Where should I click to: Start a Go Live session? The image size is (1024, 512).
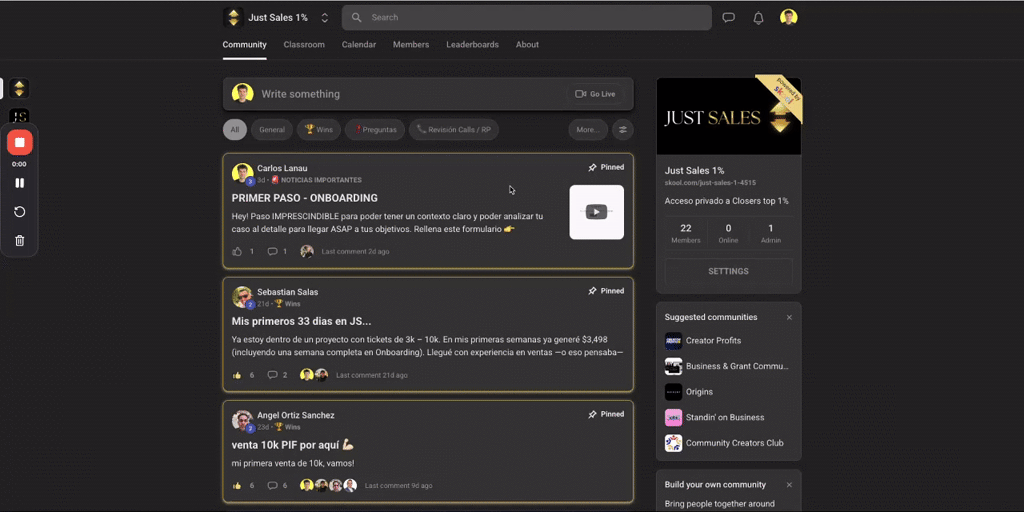tap(596, 94)
